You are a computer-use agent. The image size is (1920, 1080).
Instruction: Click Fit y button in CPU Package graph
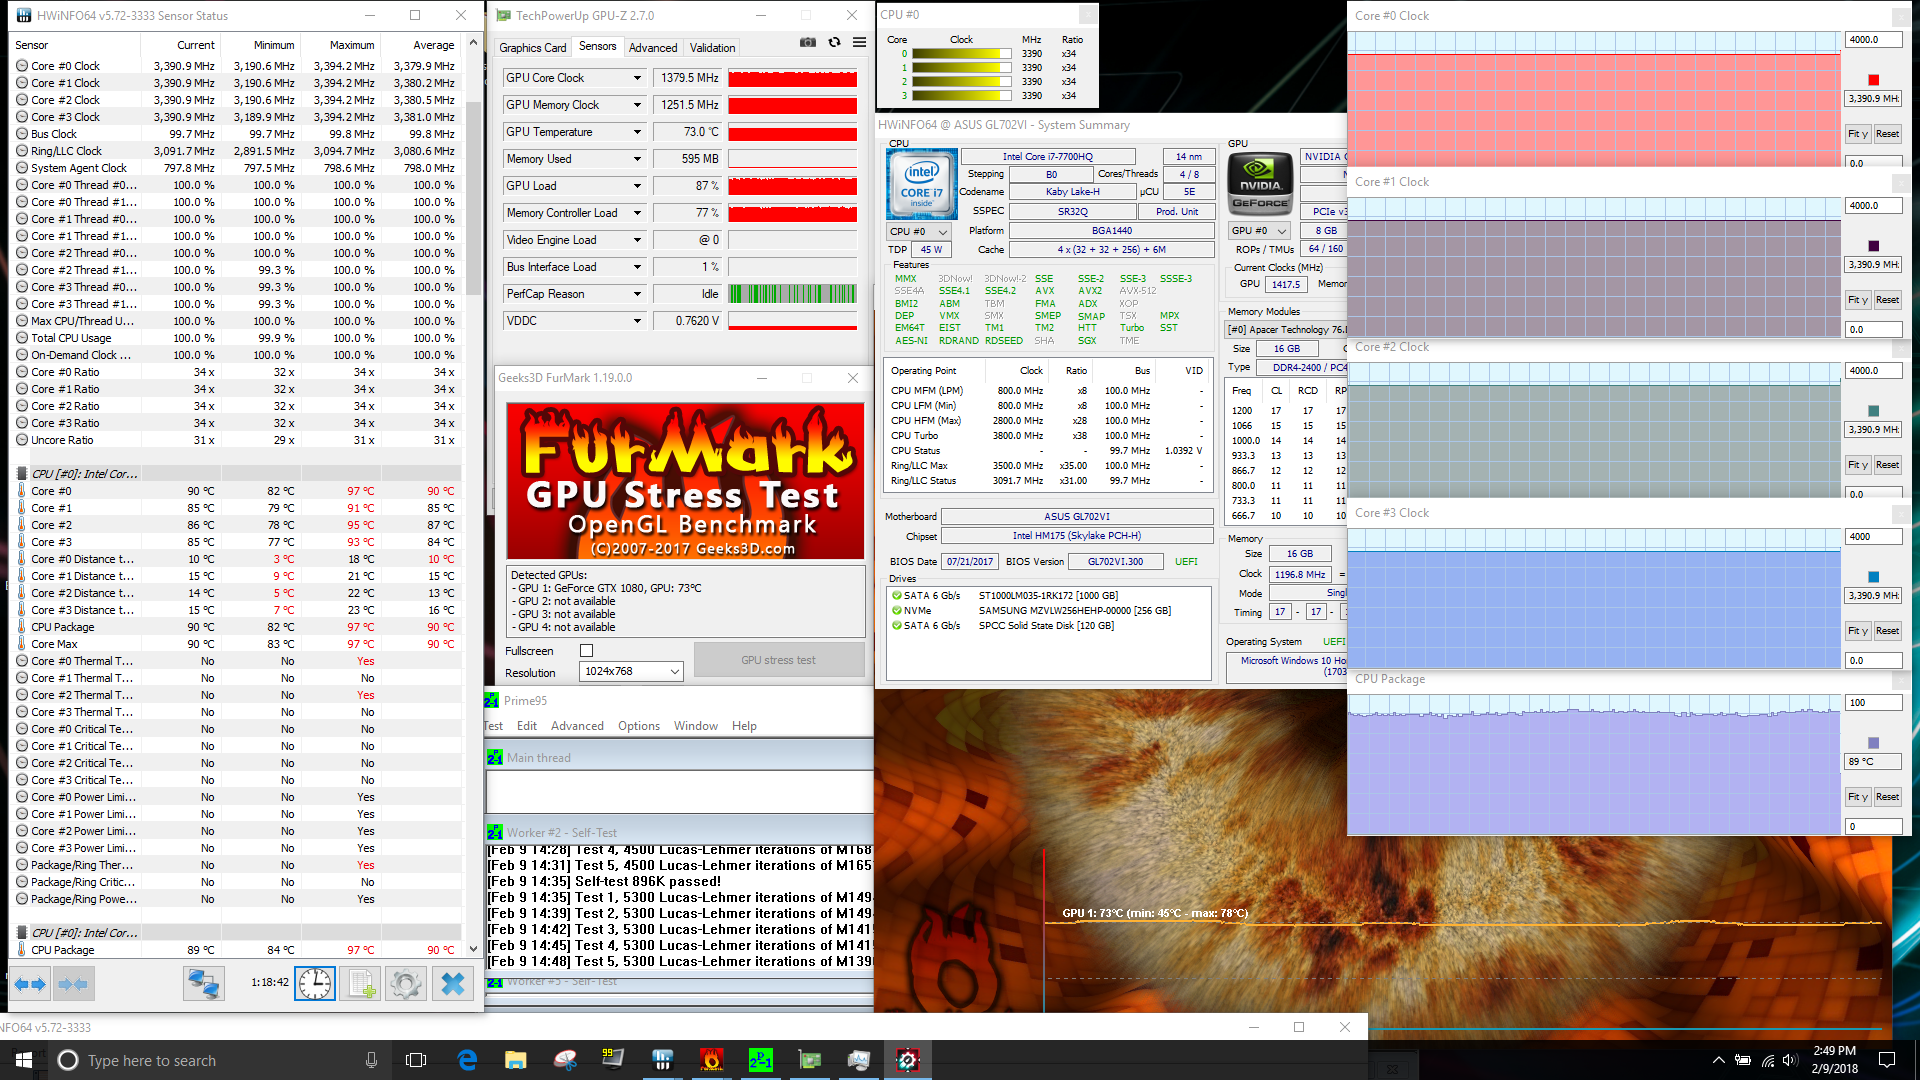(x=1857, y=797)
